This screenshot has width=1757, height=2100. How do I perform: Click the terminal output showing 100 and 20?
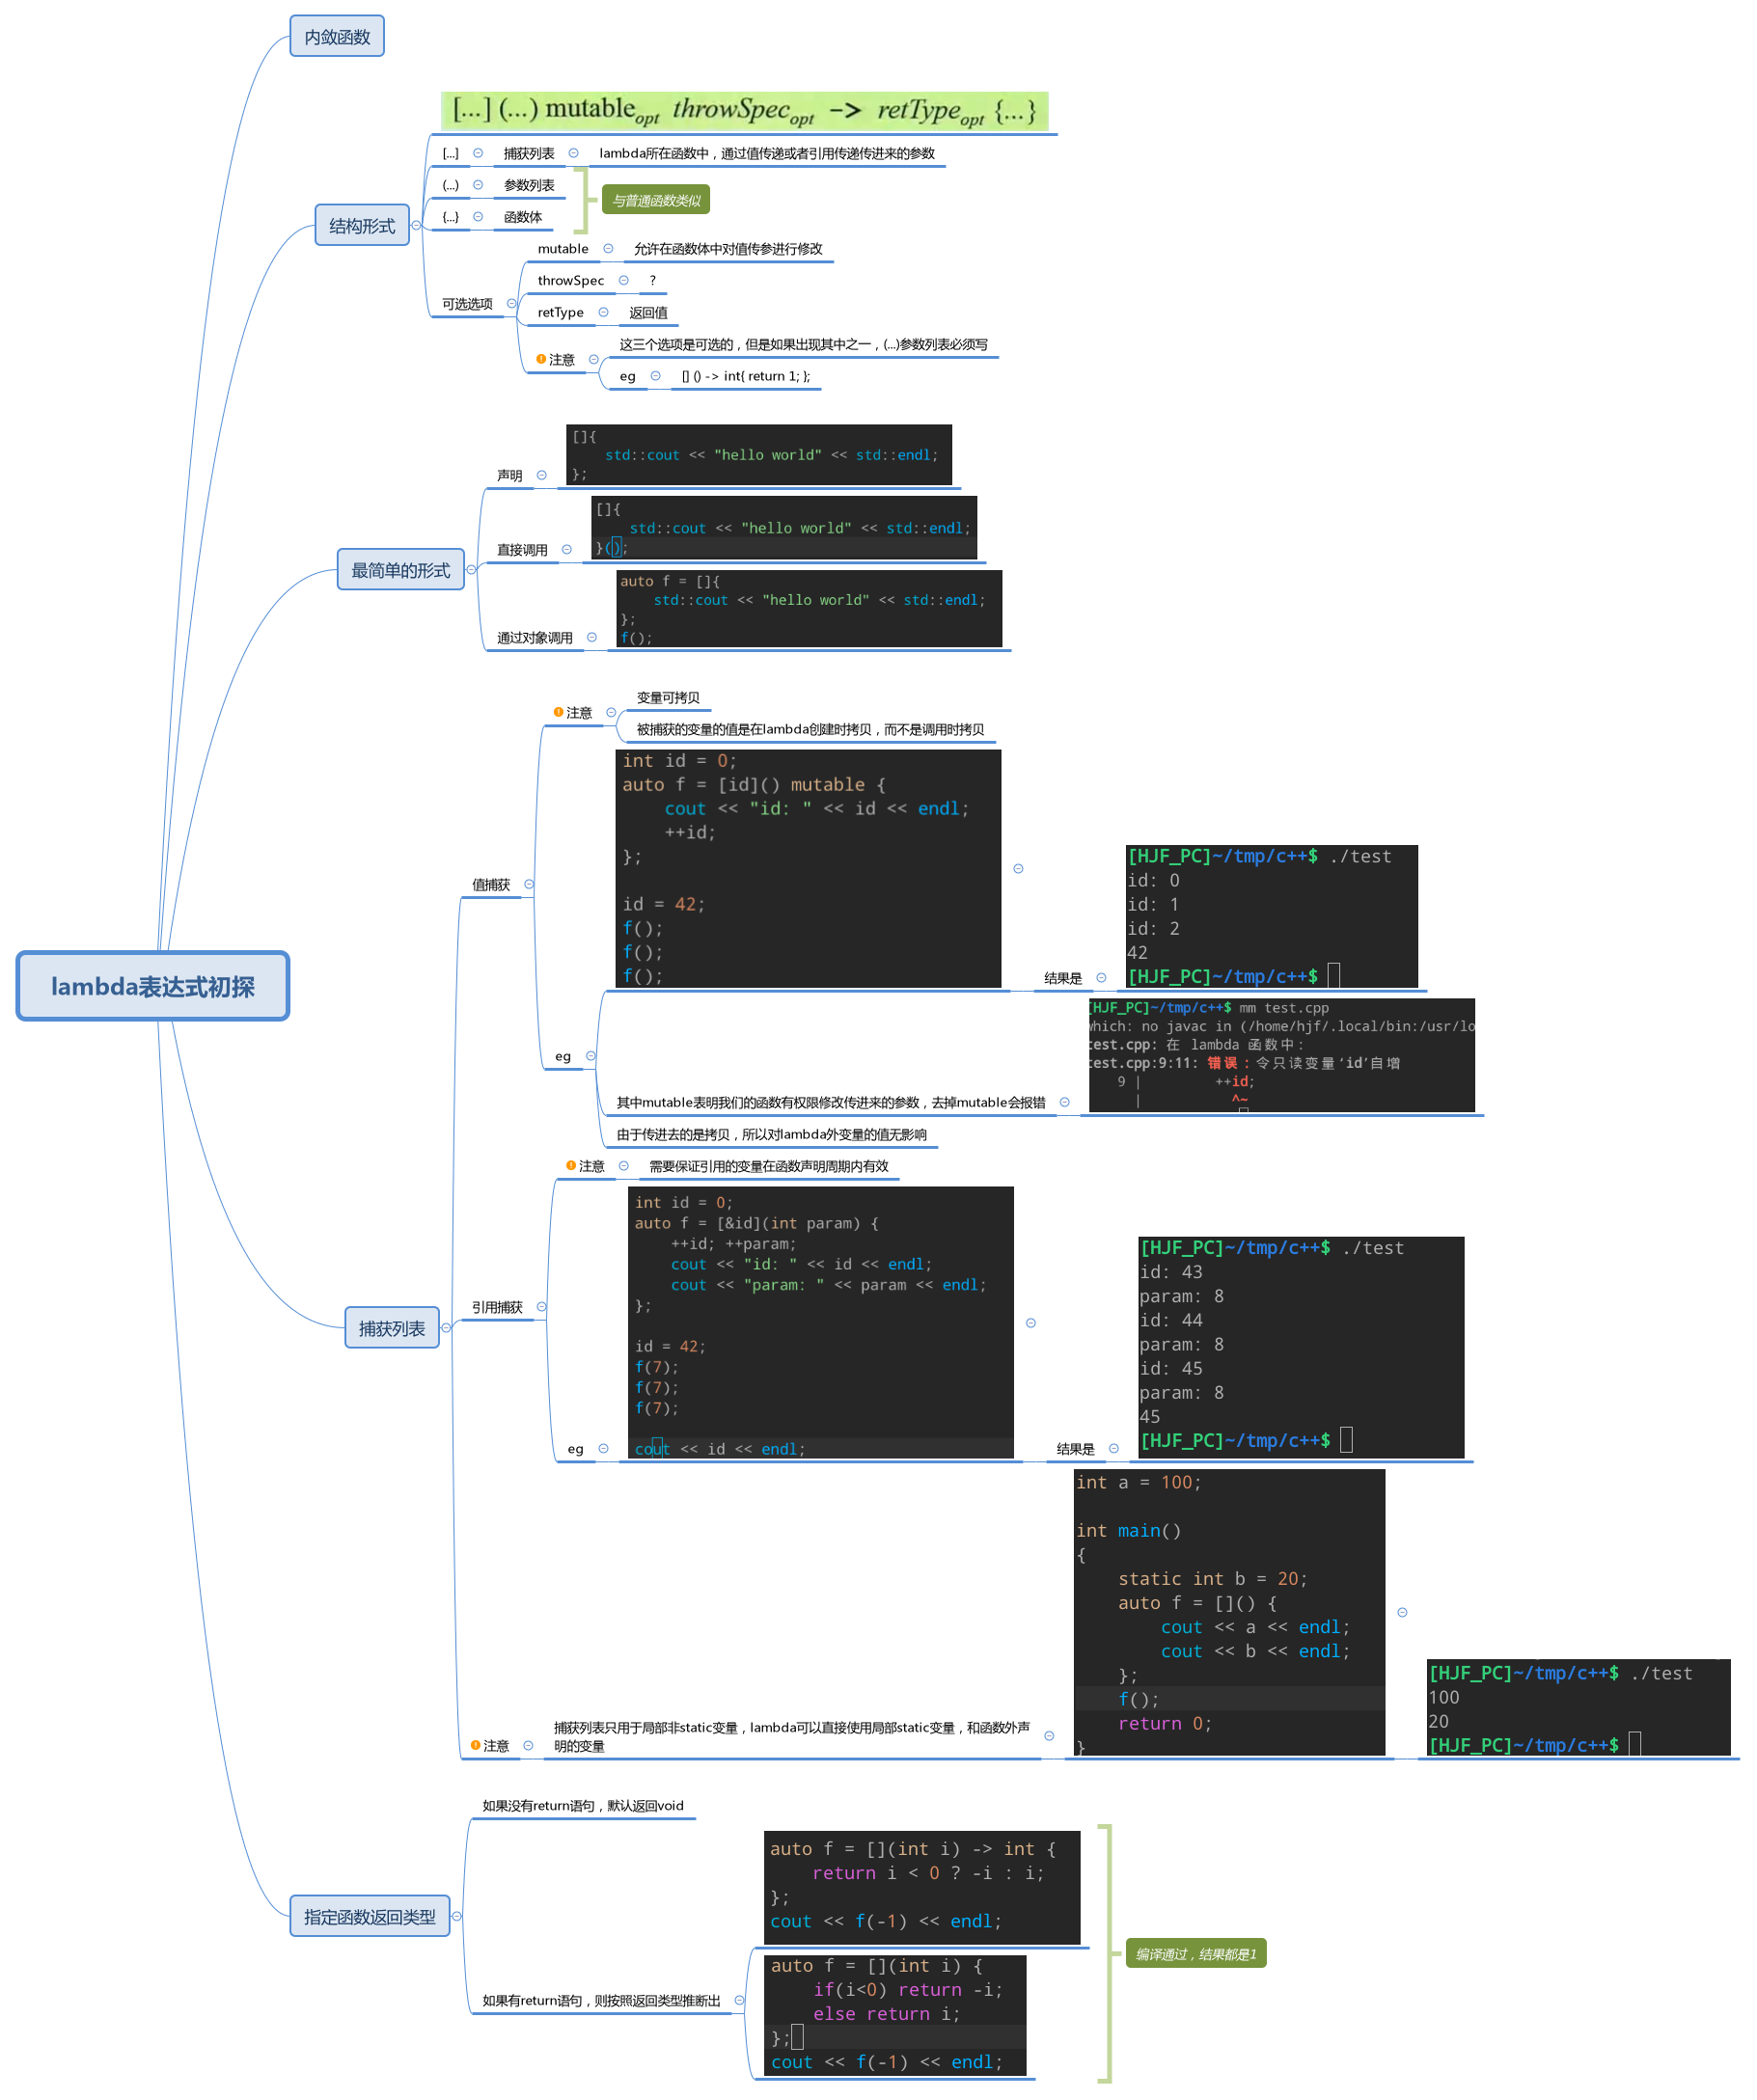[x=1578, y=1708]
